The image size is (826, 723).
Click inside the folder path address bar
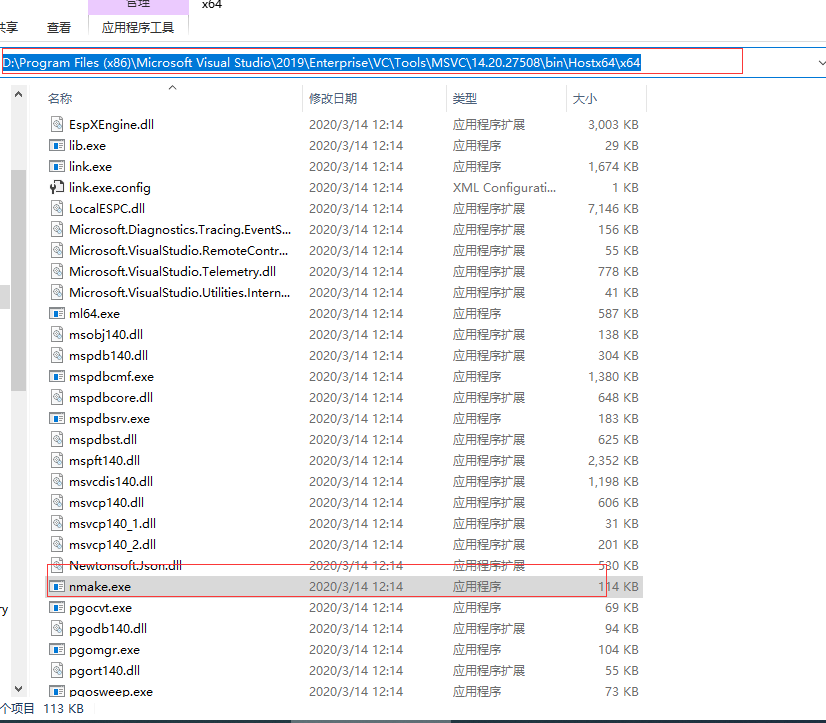(400, 61)
